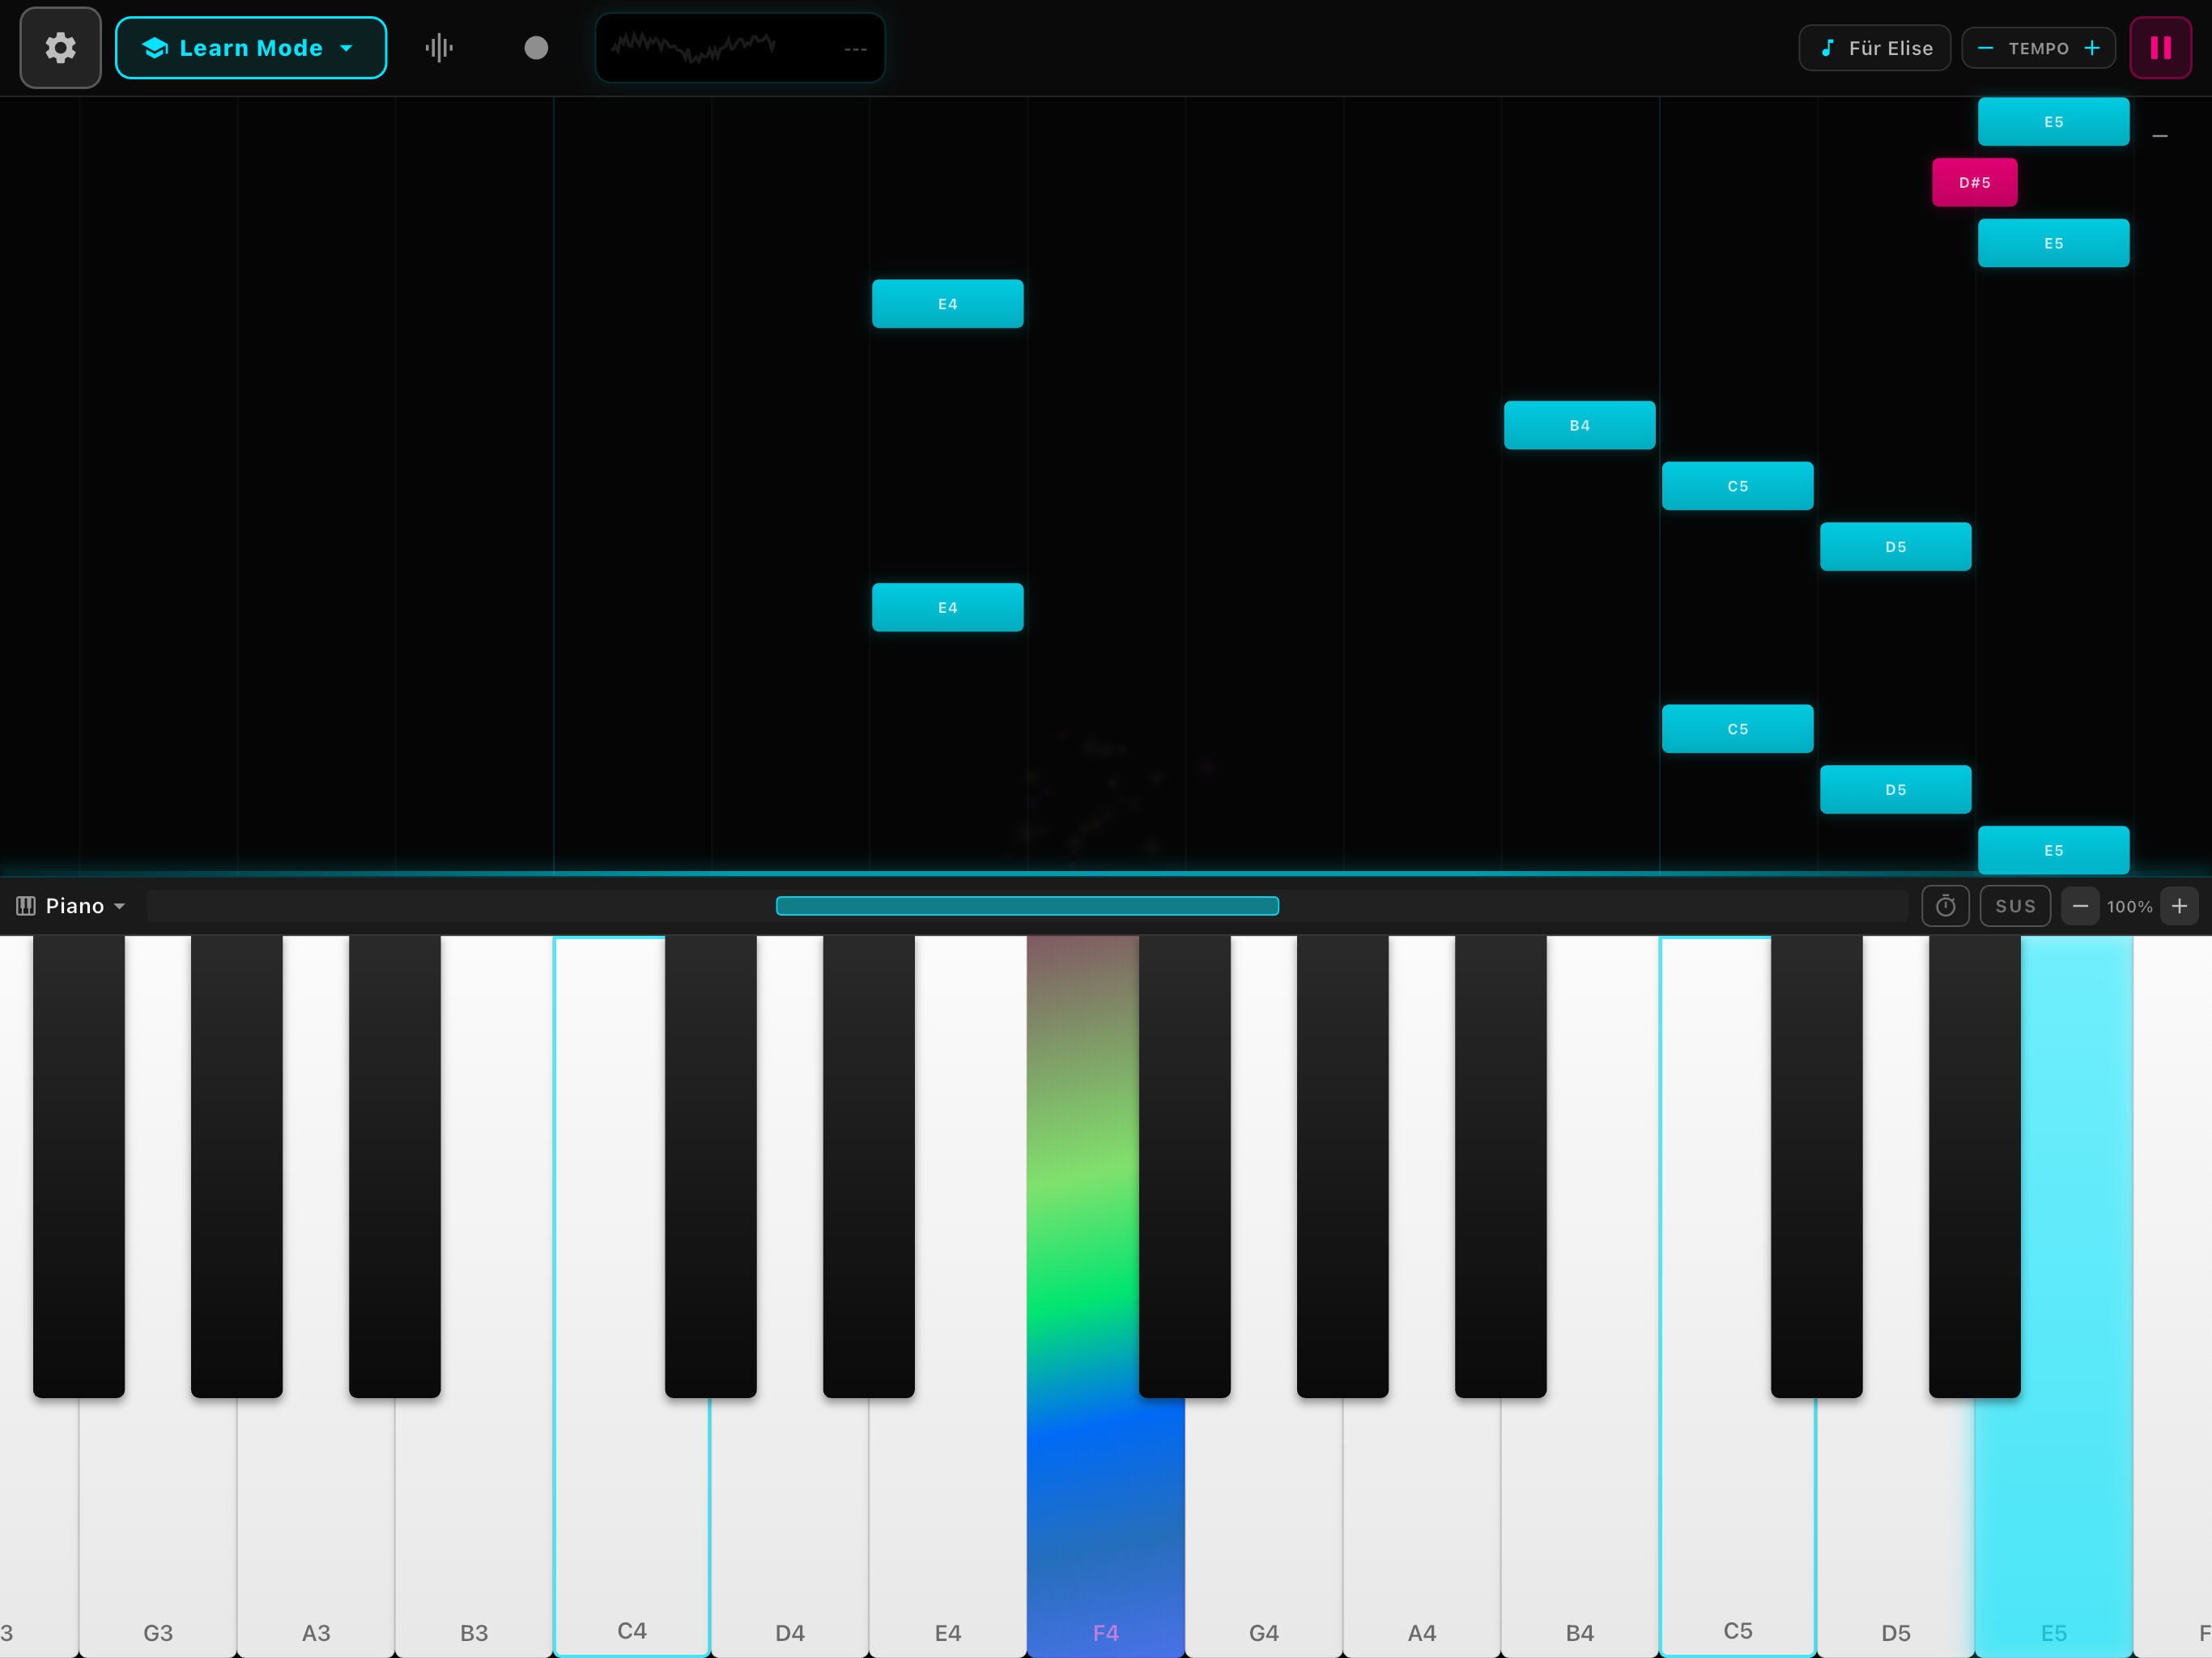Zoom in keyboard with plus button
This screenshot has height=1658, width=2212.
2179,906
